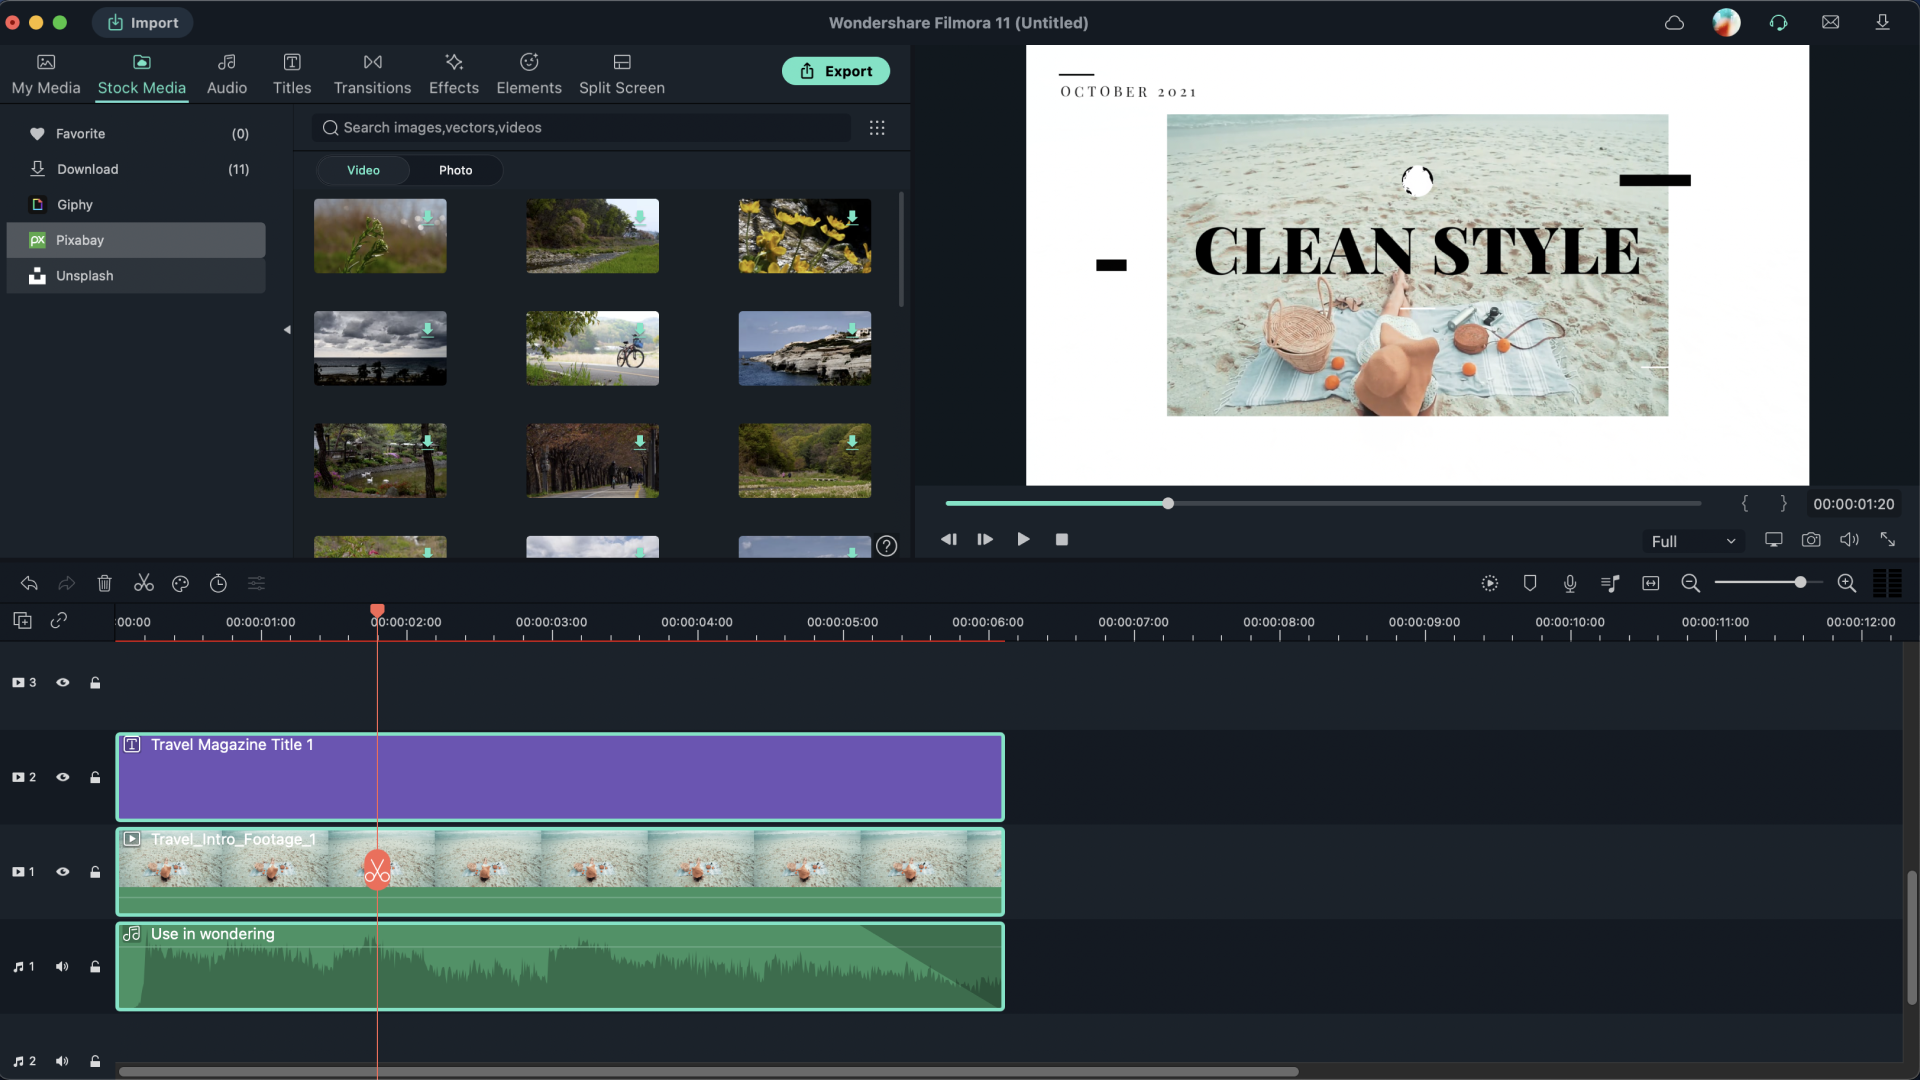Open the grid view options menu
Screen dimensions: 1920x1080
pos(877,128)
